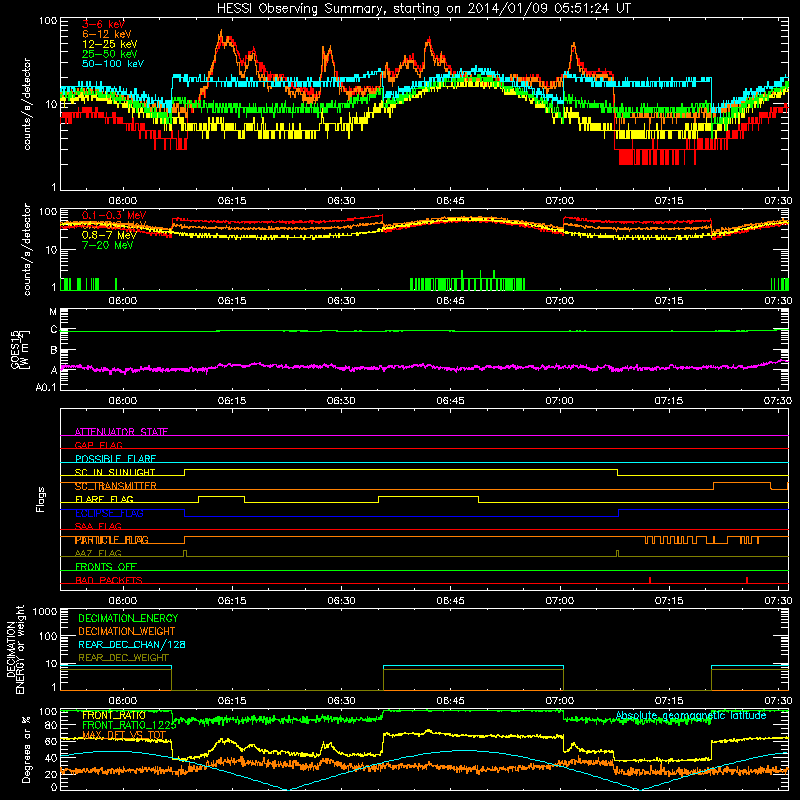This screenshot has width=800, height=800.
Task: Click the 25-50 keV legend entry
Action: [109, 54]
